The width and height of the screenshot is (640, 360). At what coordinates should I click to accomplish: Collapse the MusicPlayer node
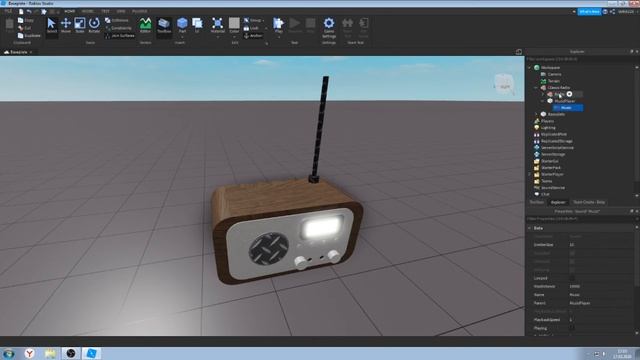543,101
